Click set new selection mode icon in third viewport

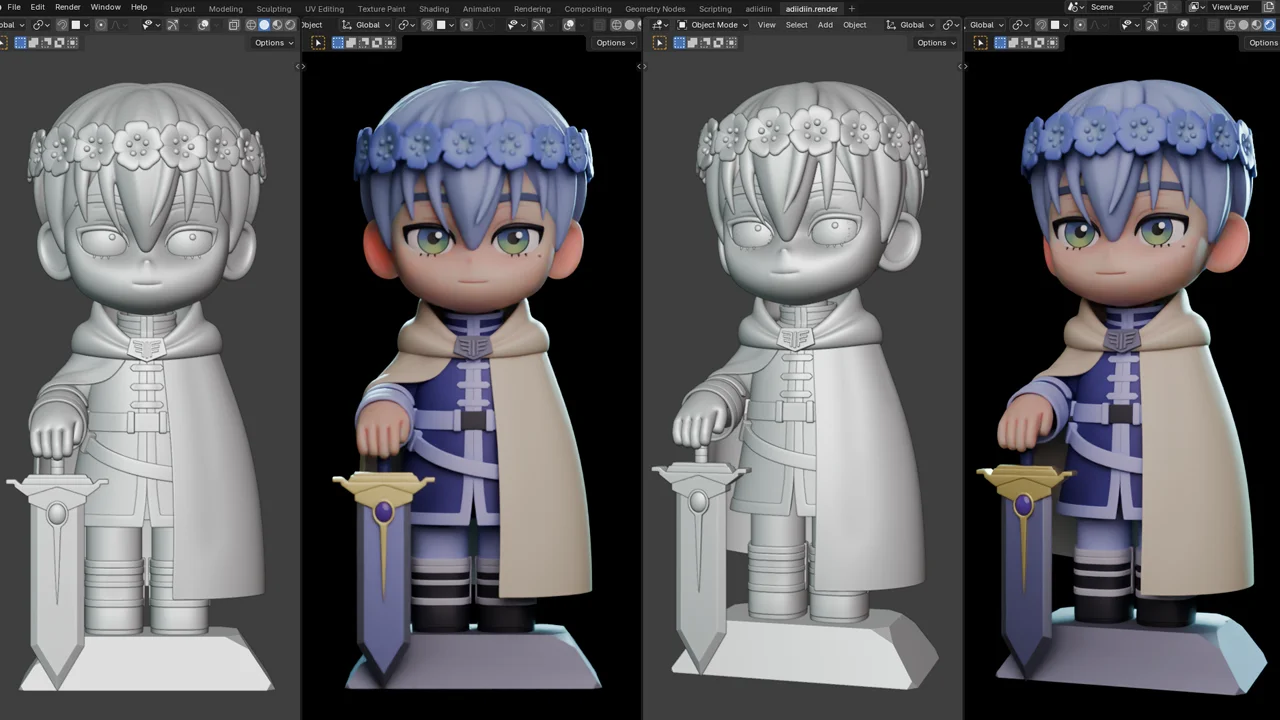click(x=679, y=43)
